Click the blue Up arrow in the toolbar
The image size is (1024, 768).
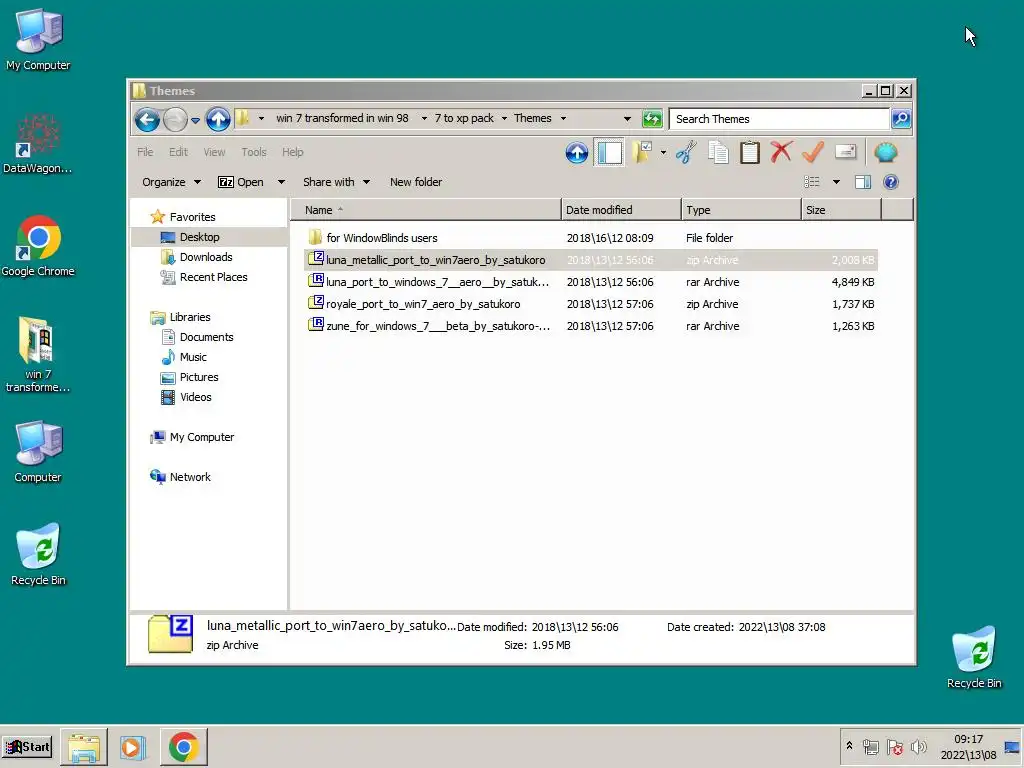coord(577,153)
